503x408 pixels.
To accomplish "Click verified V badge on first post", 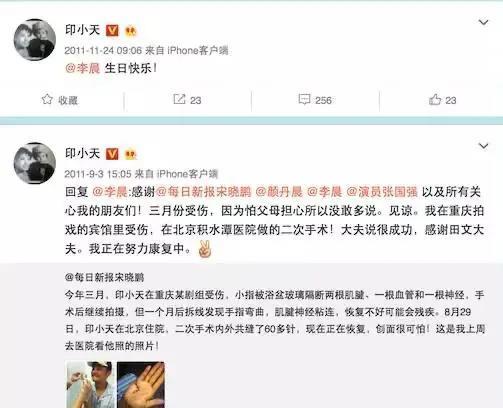I will [x=112, y=31].
